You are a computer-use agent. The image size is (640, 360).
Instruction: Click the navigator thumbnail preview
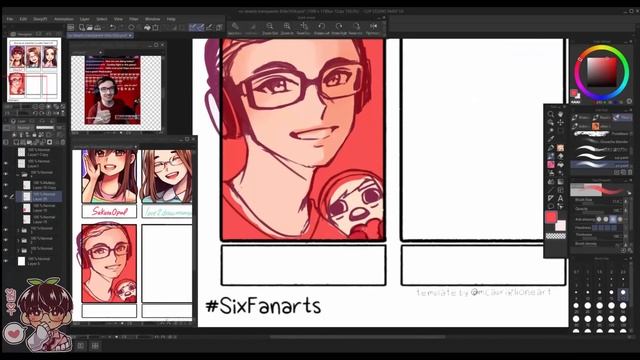(x=34, y=70)
